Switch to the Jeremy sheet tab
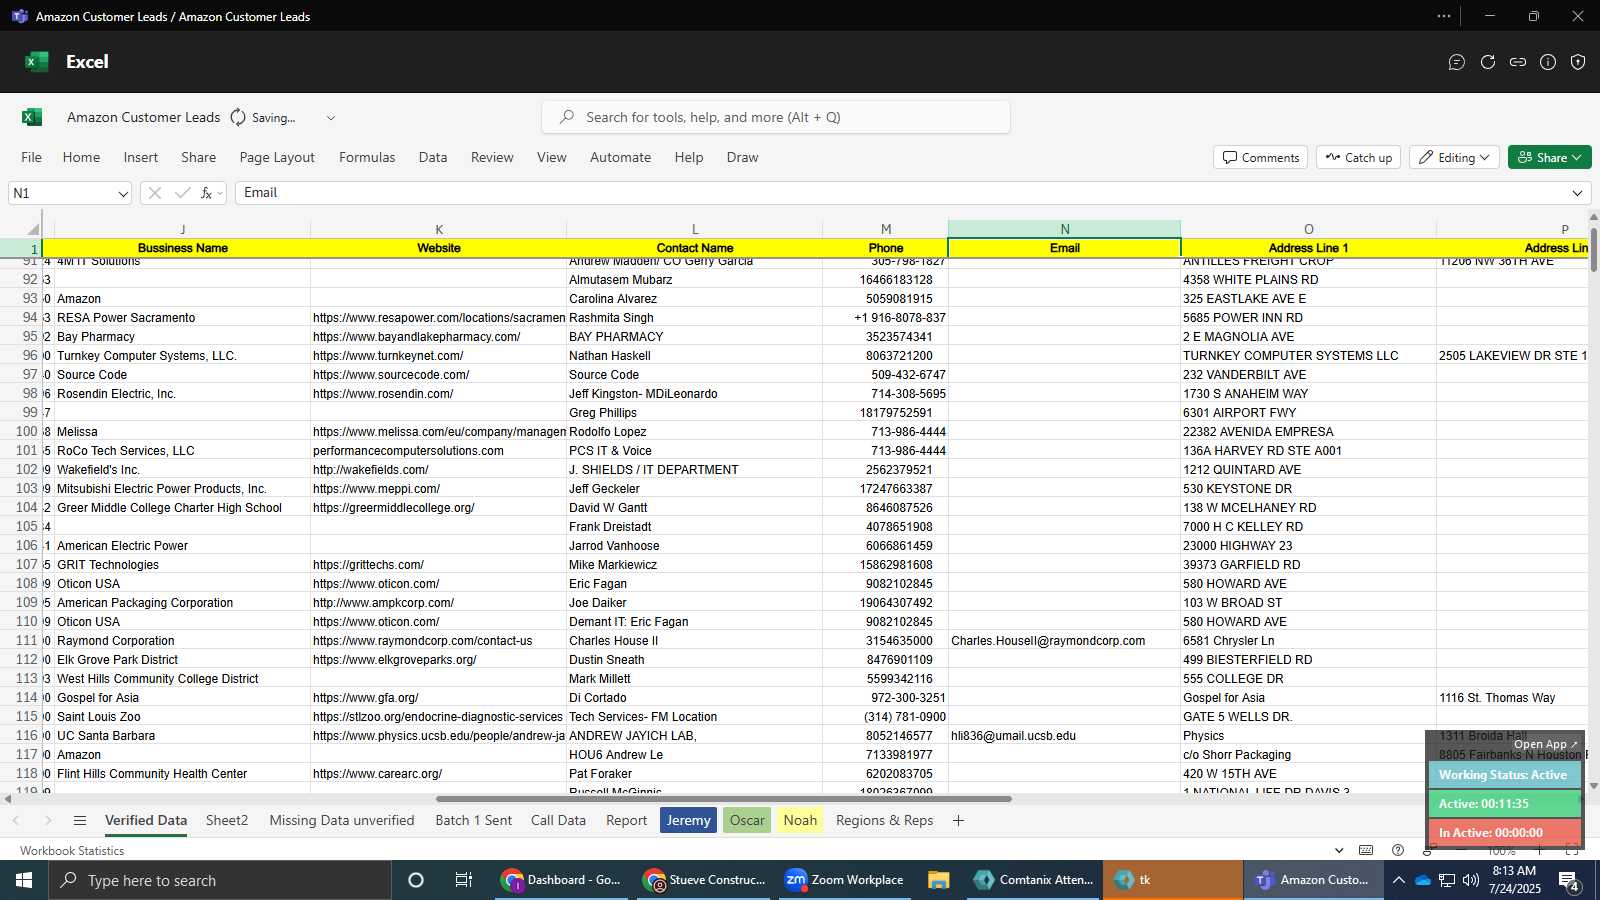This screenshot has height=900, width=1600. tap(688, 820)
